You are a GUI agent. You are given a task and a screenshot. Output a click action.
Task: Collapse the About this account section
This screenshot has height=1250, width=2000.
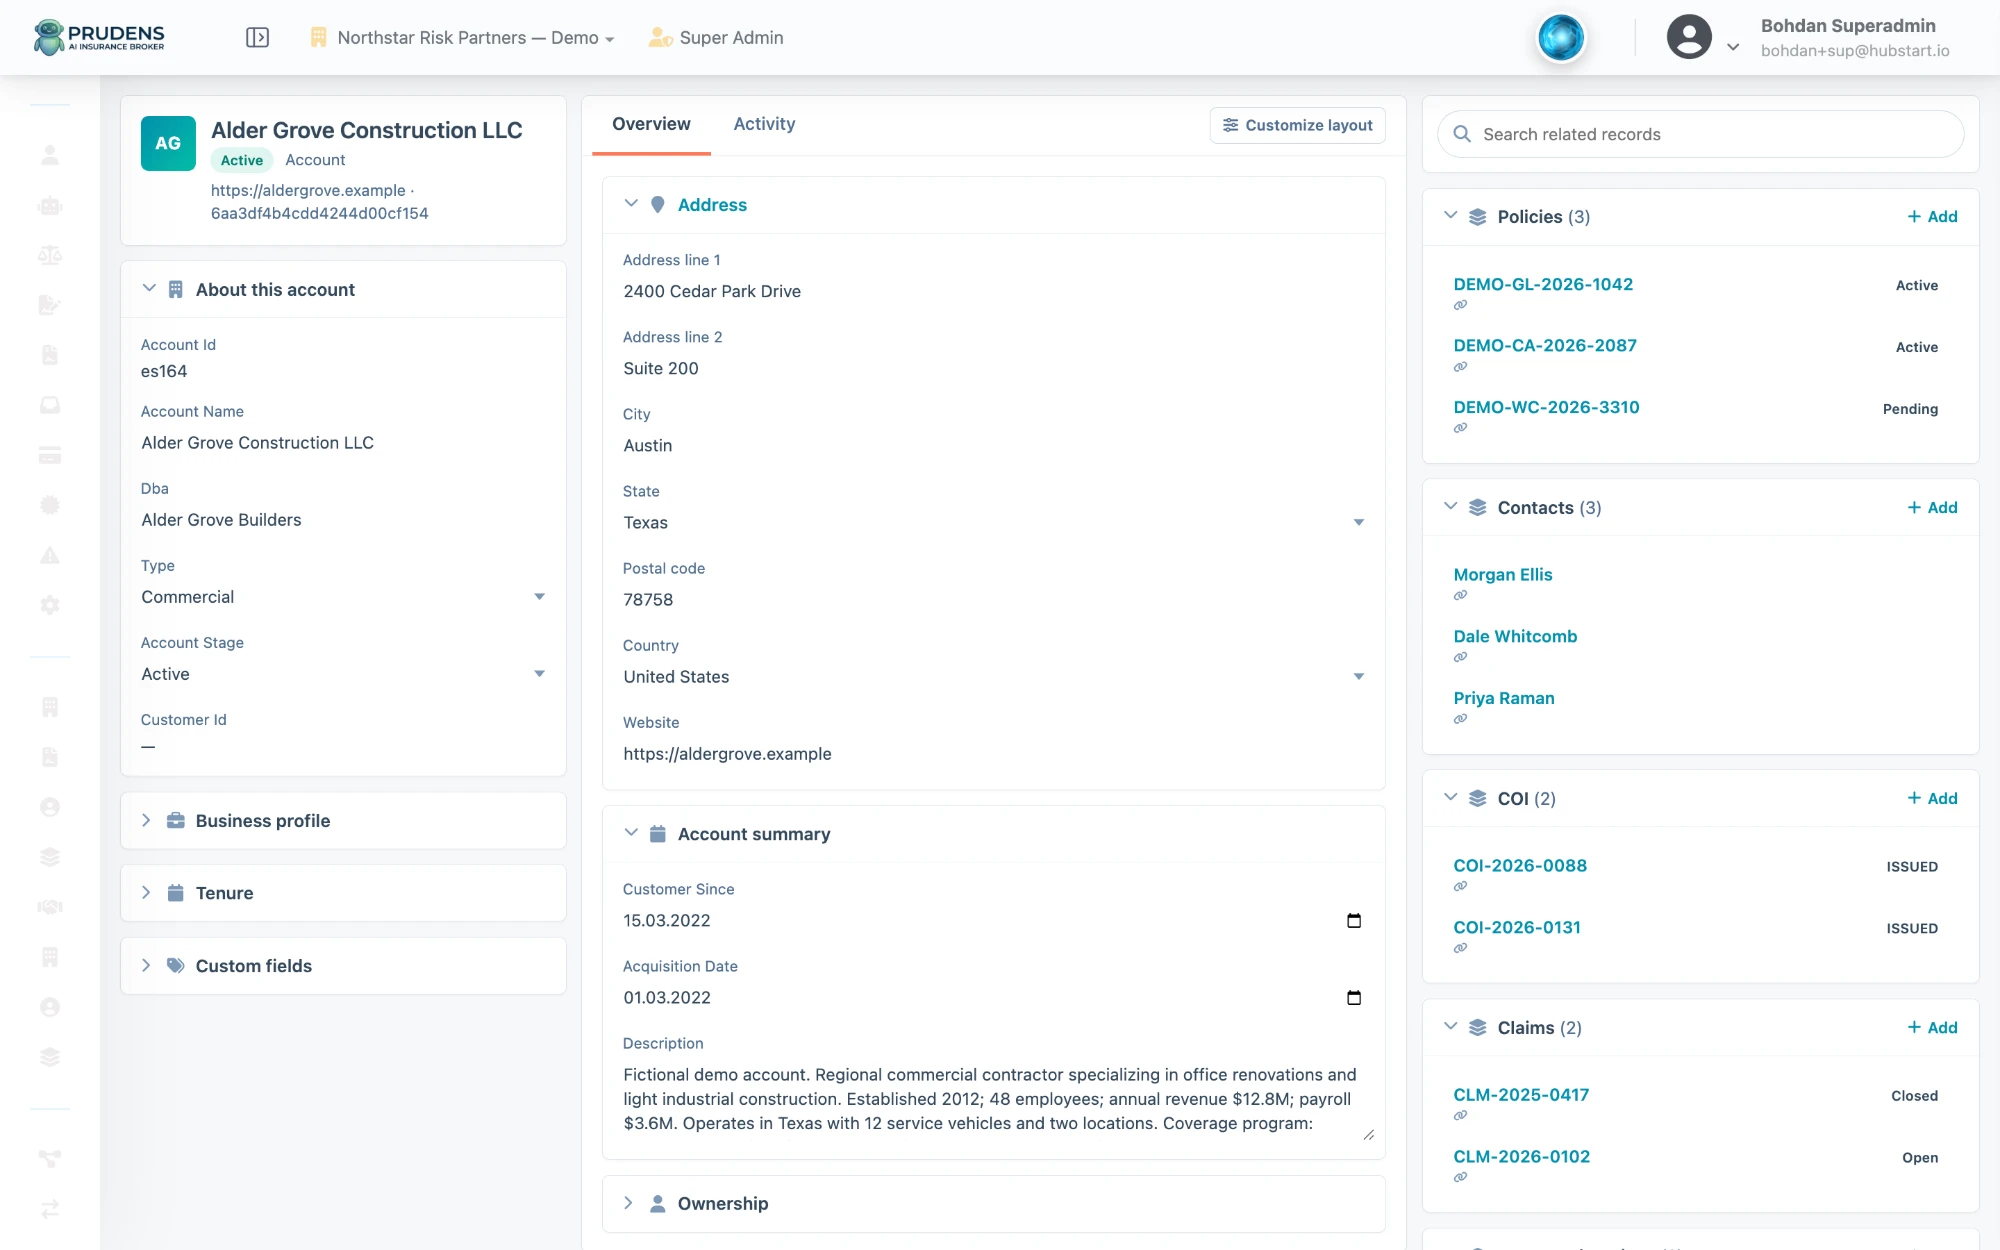click(149, 289)
